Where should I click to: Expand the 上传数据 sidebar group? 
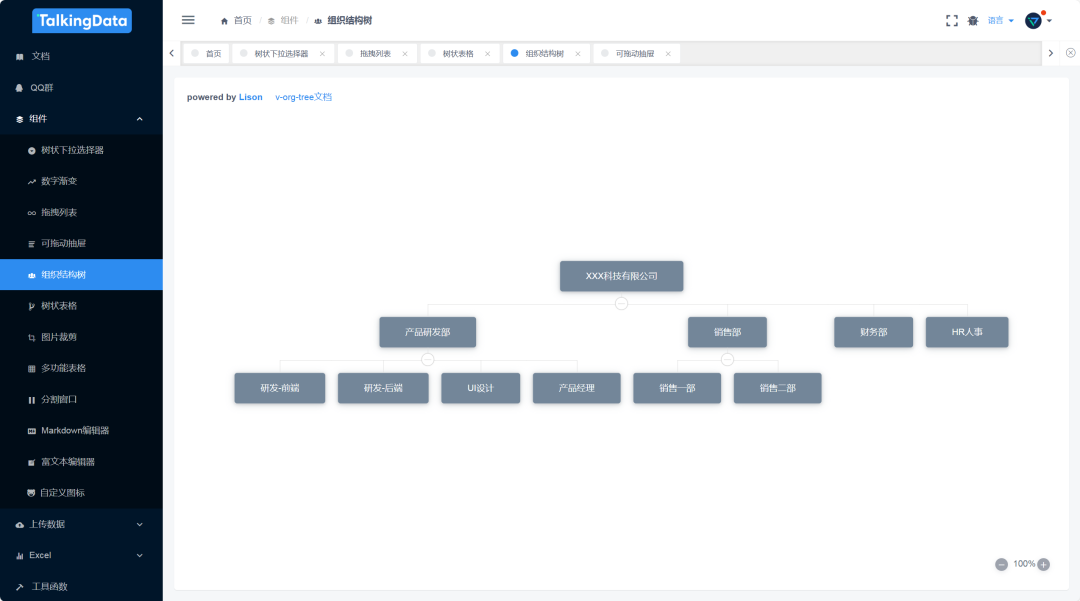coord(81,524)
